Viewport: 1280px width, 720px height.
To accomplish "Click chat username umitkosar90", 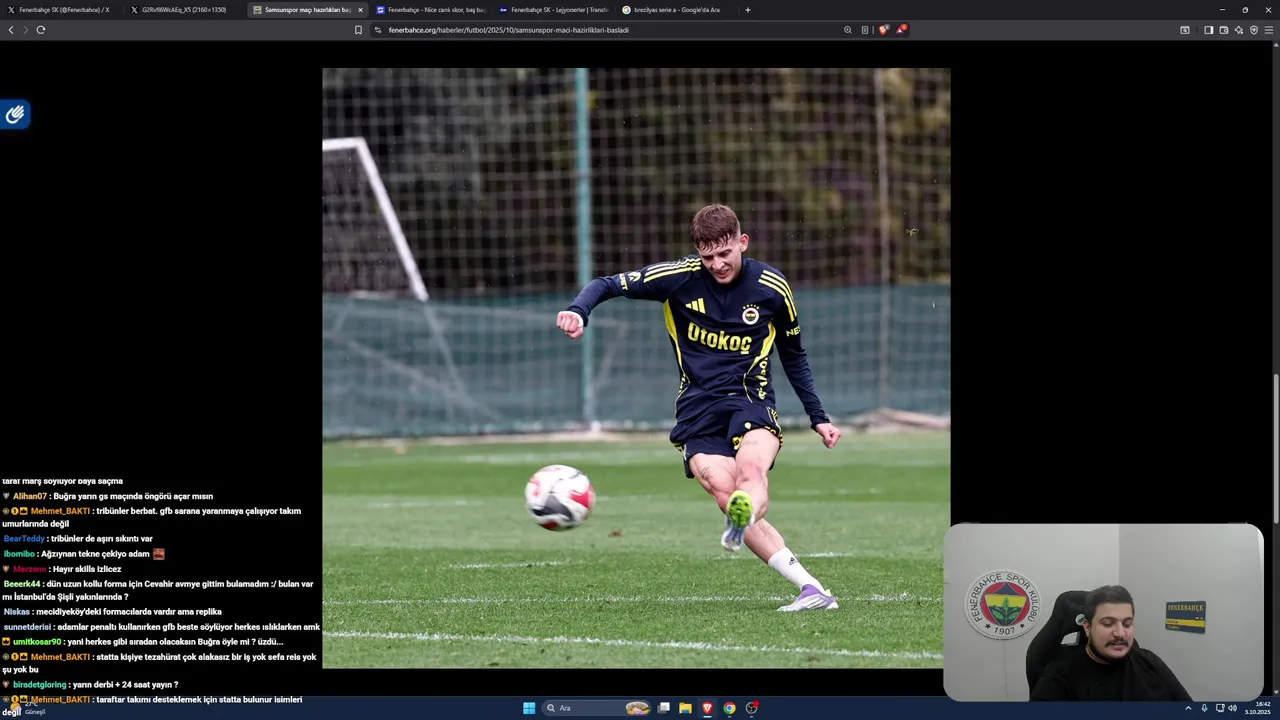I will [37, 642].
